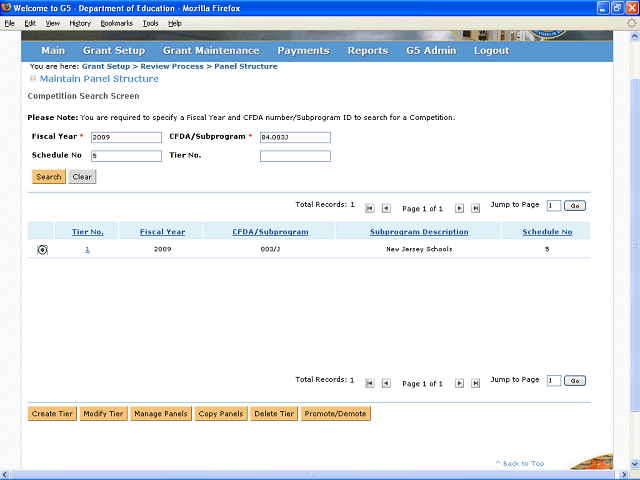The height and width of the screenshot is (480, 640).
Task: Open the Help menu
Action: [x=175, y=23]
